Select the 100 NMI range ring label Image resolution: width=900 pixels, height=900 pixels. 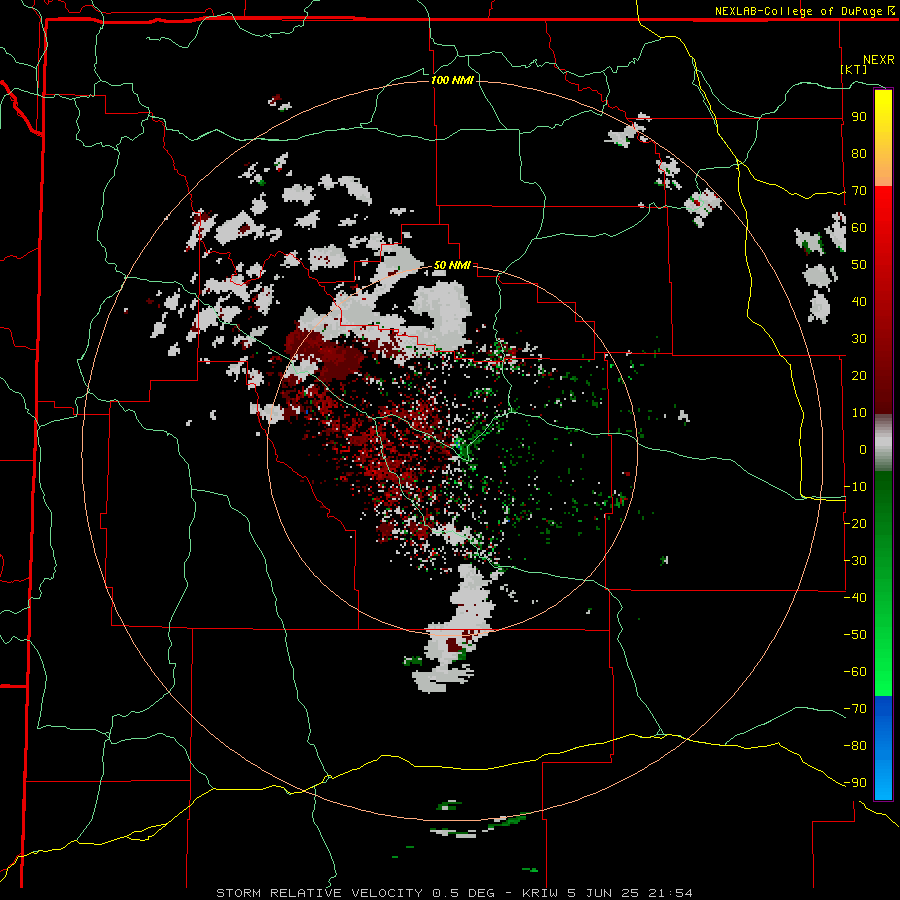[x=452, y=80]
